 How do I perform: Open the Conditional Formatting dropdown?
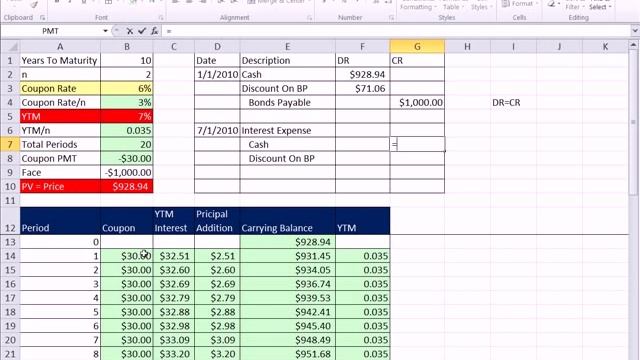pos(418,7)
